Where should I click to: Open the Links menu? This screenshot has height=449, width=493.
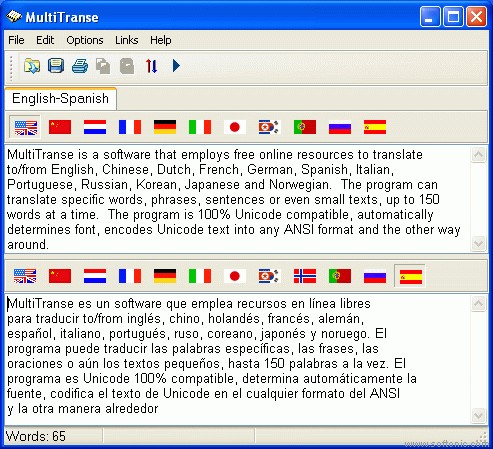[x=127, y=40]
